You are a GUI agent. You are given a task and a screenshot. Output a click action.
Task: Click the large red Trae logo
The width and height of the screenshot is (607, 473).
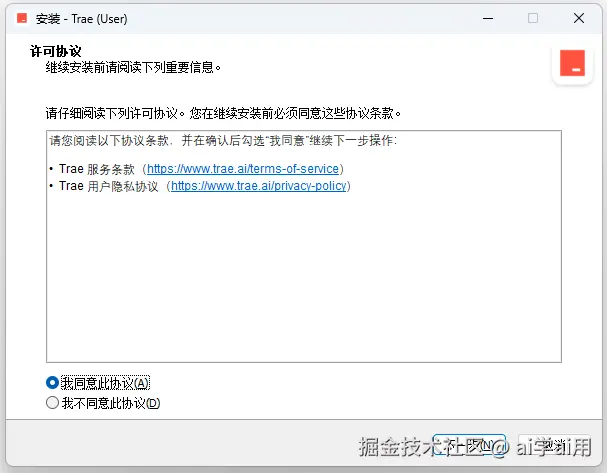(x=572, y=63)
